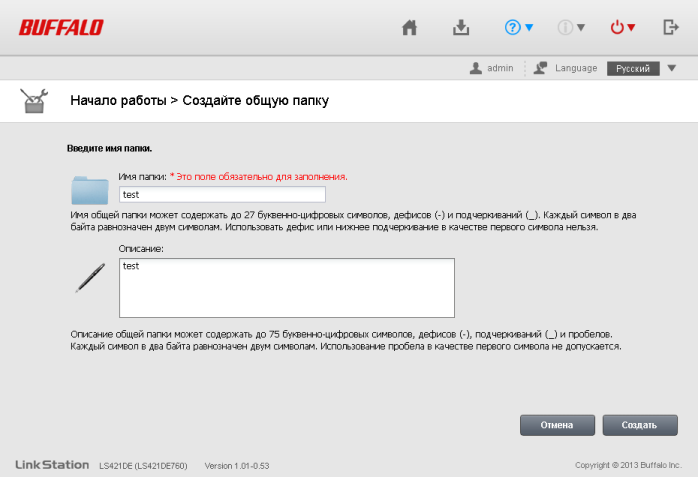Click the pen icon beside description

coord(90,278)
